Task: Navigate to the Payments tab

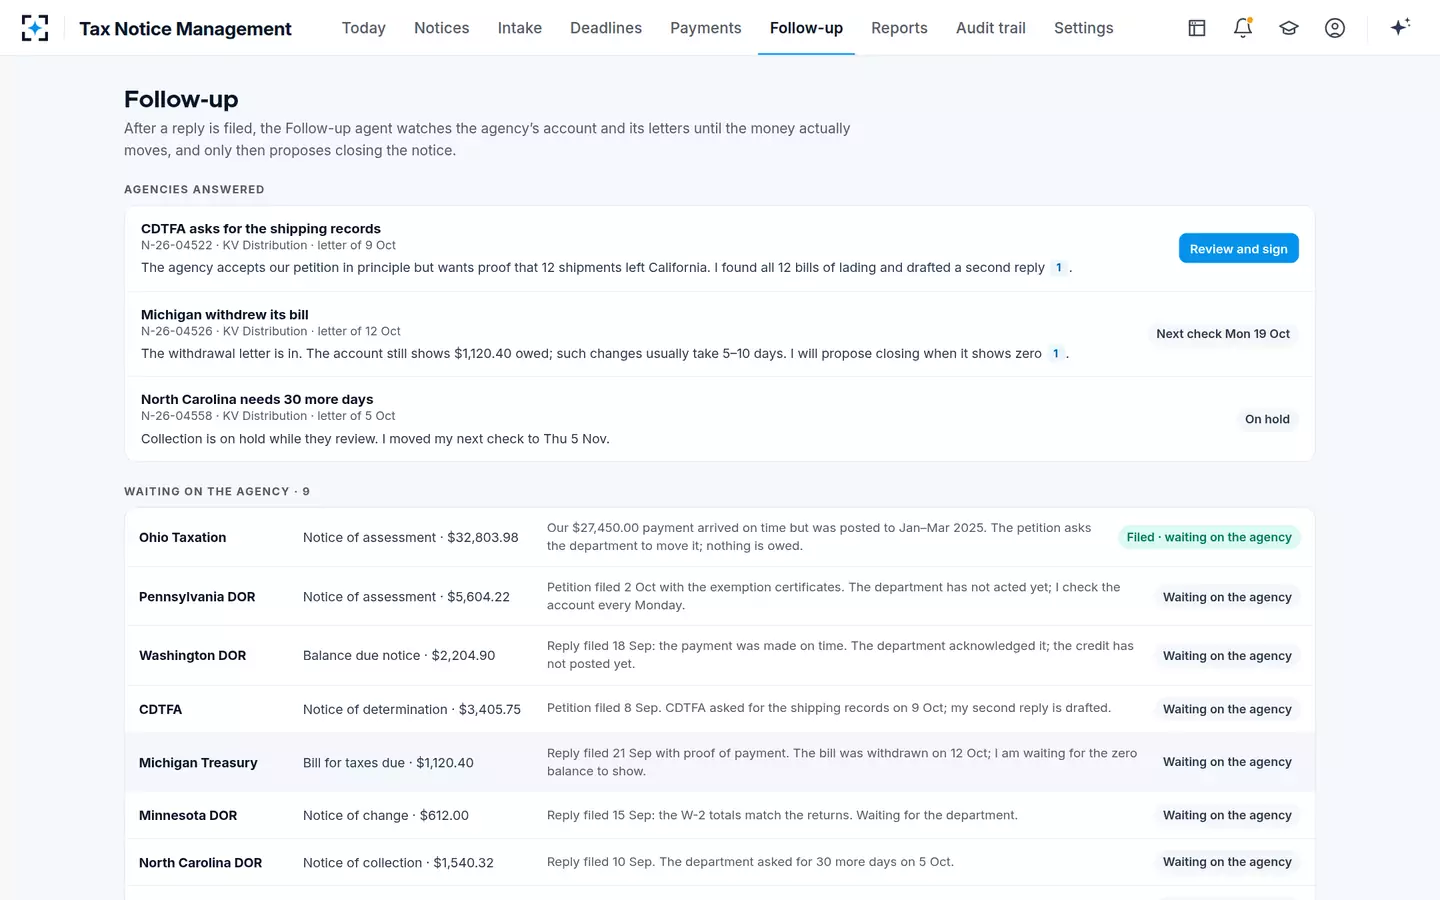Action: click(x=706, y=28)
